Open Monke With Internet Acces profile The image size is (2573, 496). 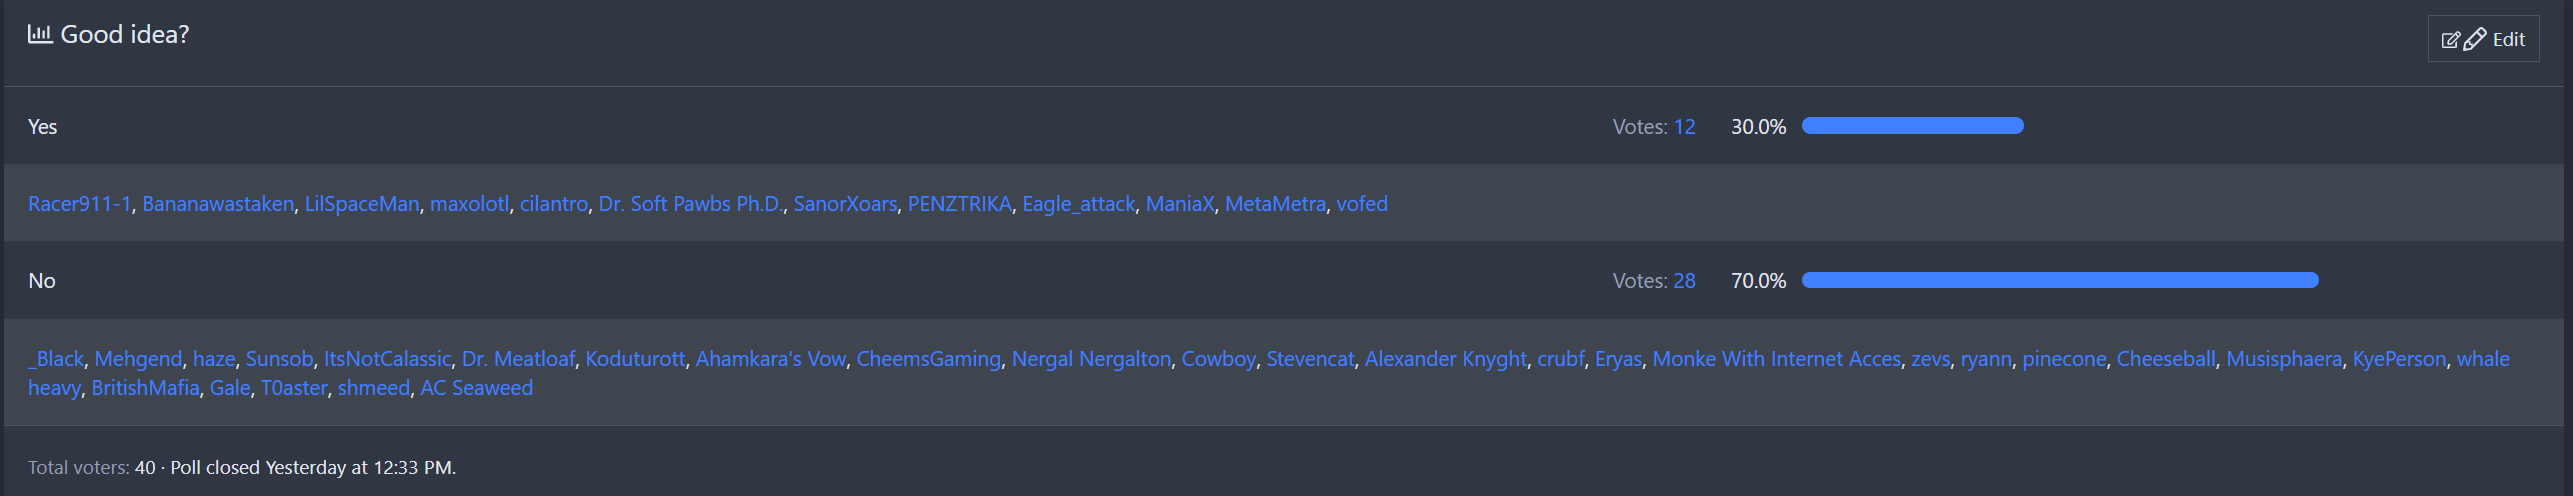click(x=1776, y=359)
